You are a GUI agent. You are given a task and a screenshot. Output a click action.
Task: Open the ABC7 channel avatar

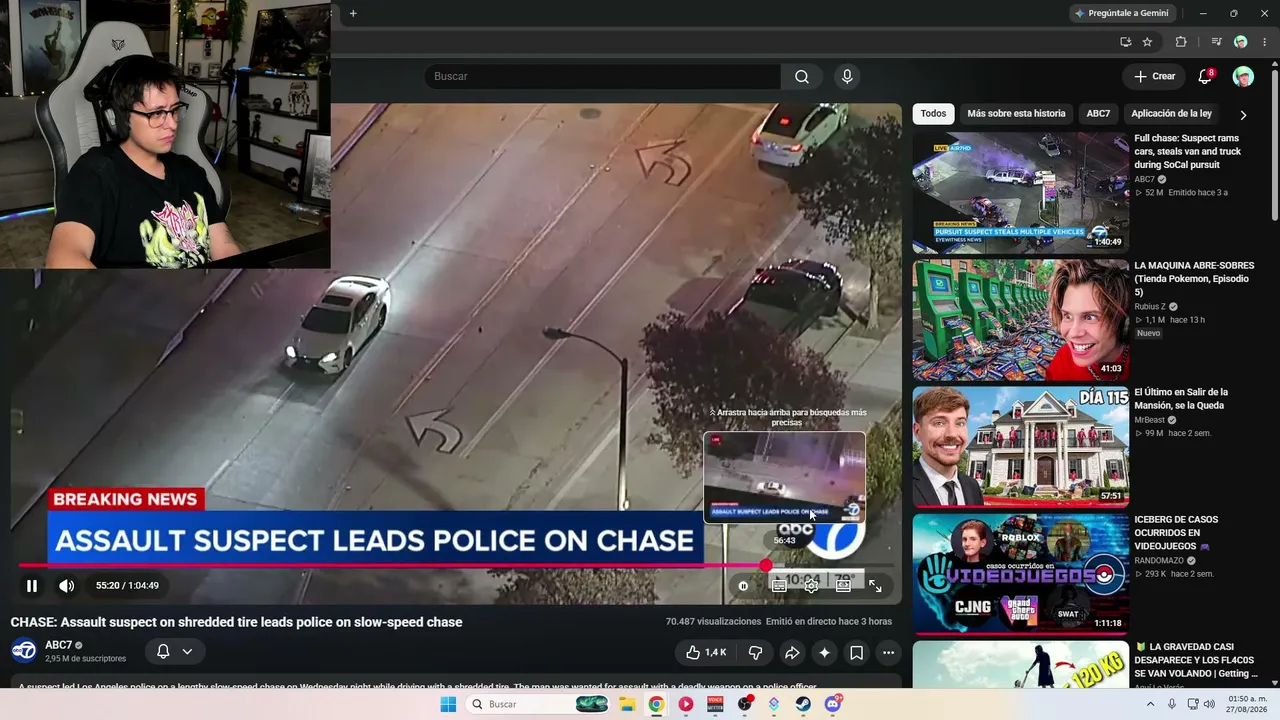pyautogui.click(x=24, y=651)
